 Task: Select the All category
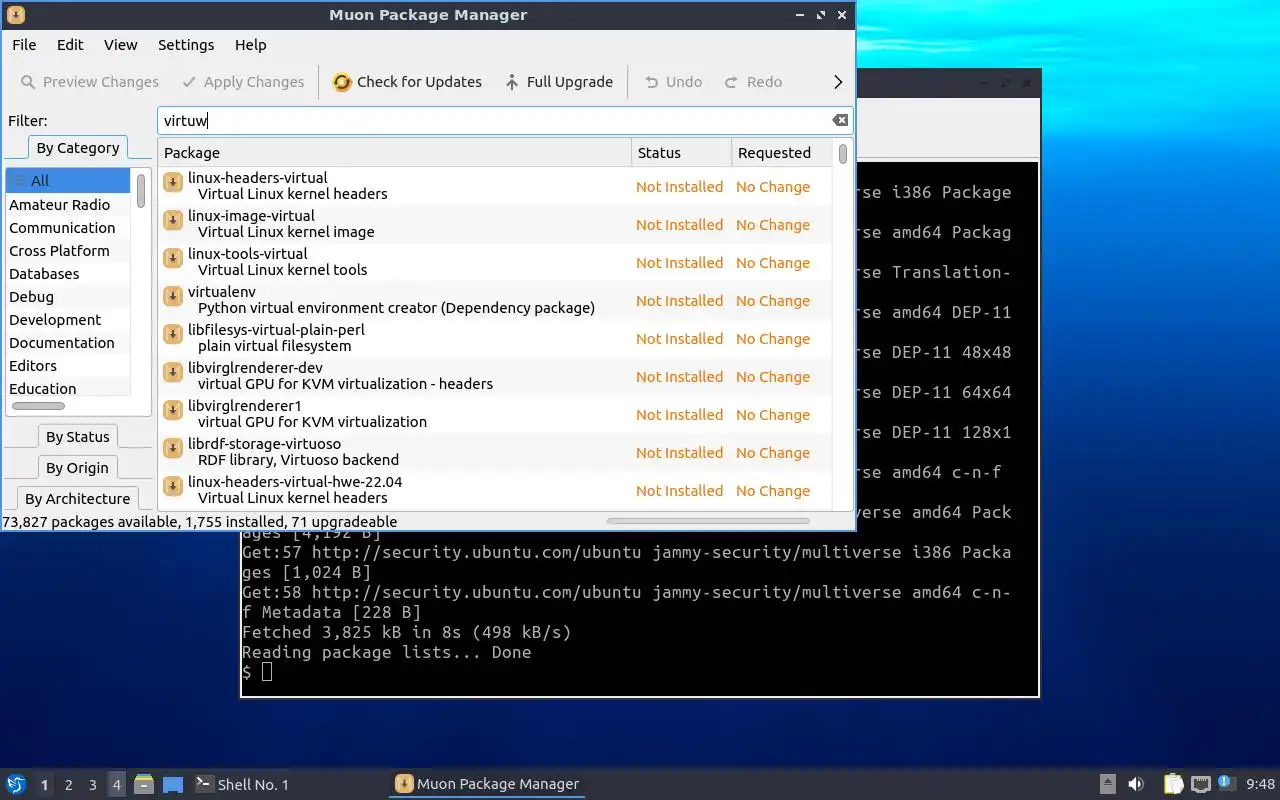point(68,181)
